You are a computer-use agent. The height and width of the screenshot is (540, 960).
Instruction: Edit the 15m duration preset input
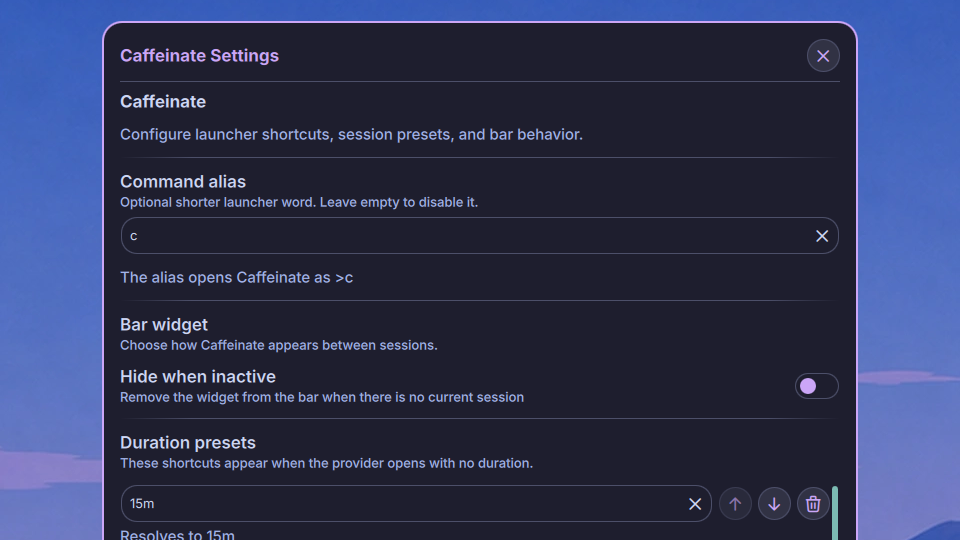pos(416,504)
